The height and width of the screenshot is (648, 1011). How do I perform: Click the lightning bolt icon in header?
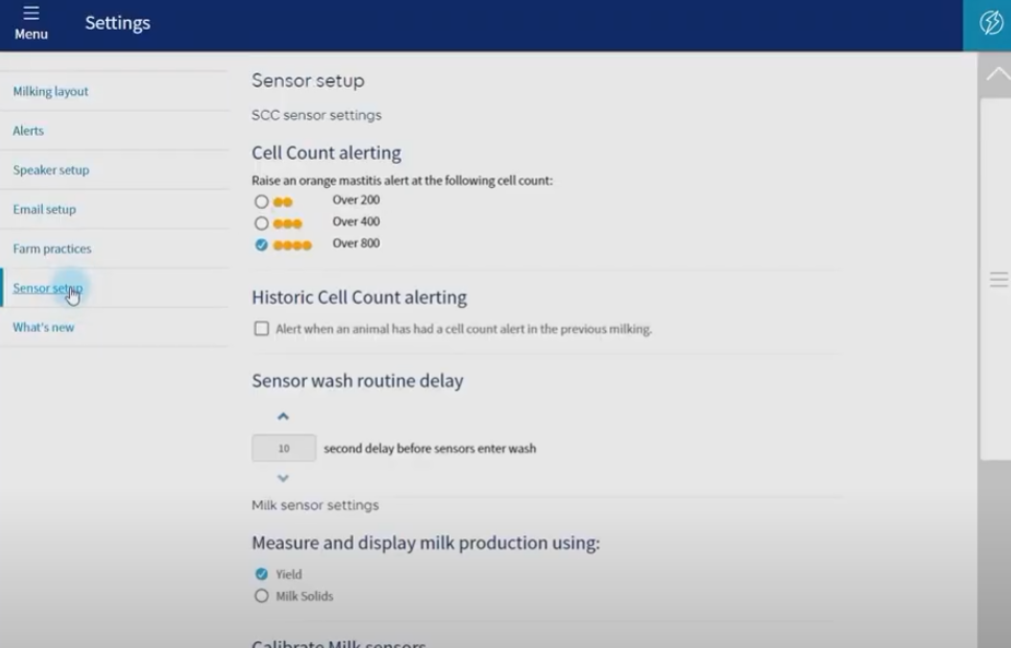point(991,23)
